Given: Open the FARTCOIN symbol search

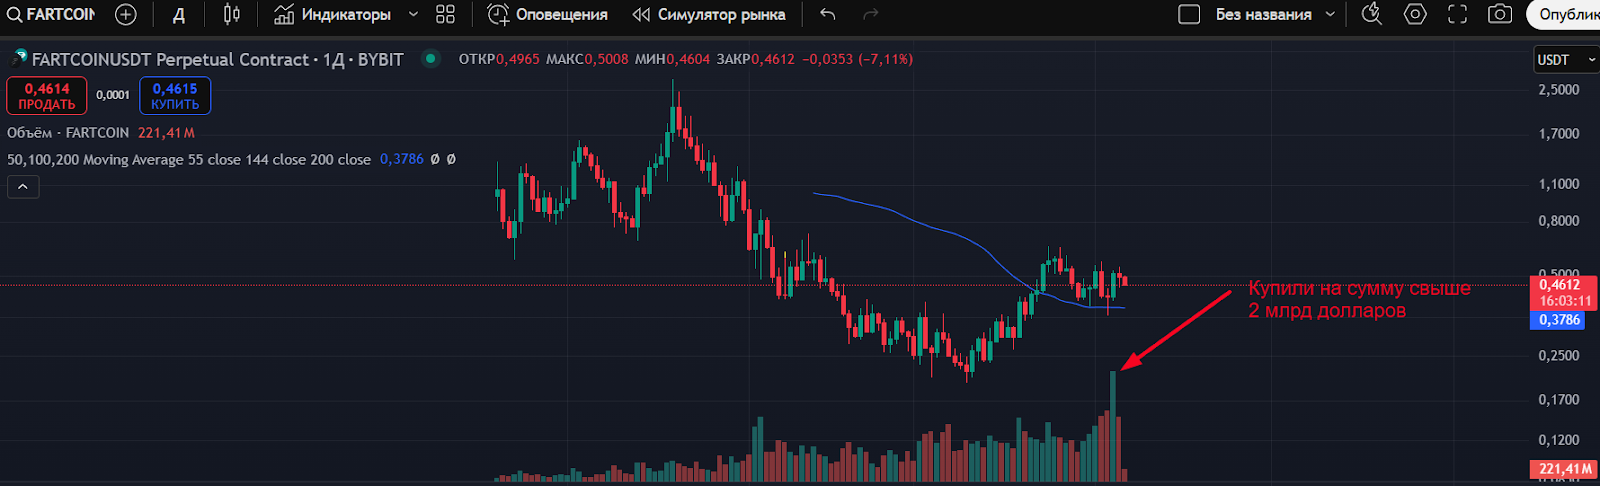Looking at the screenshot, I should [x=51, y=15].
